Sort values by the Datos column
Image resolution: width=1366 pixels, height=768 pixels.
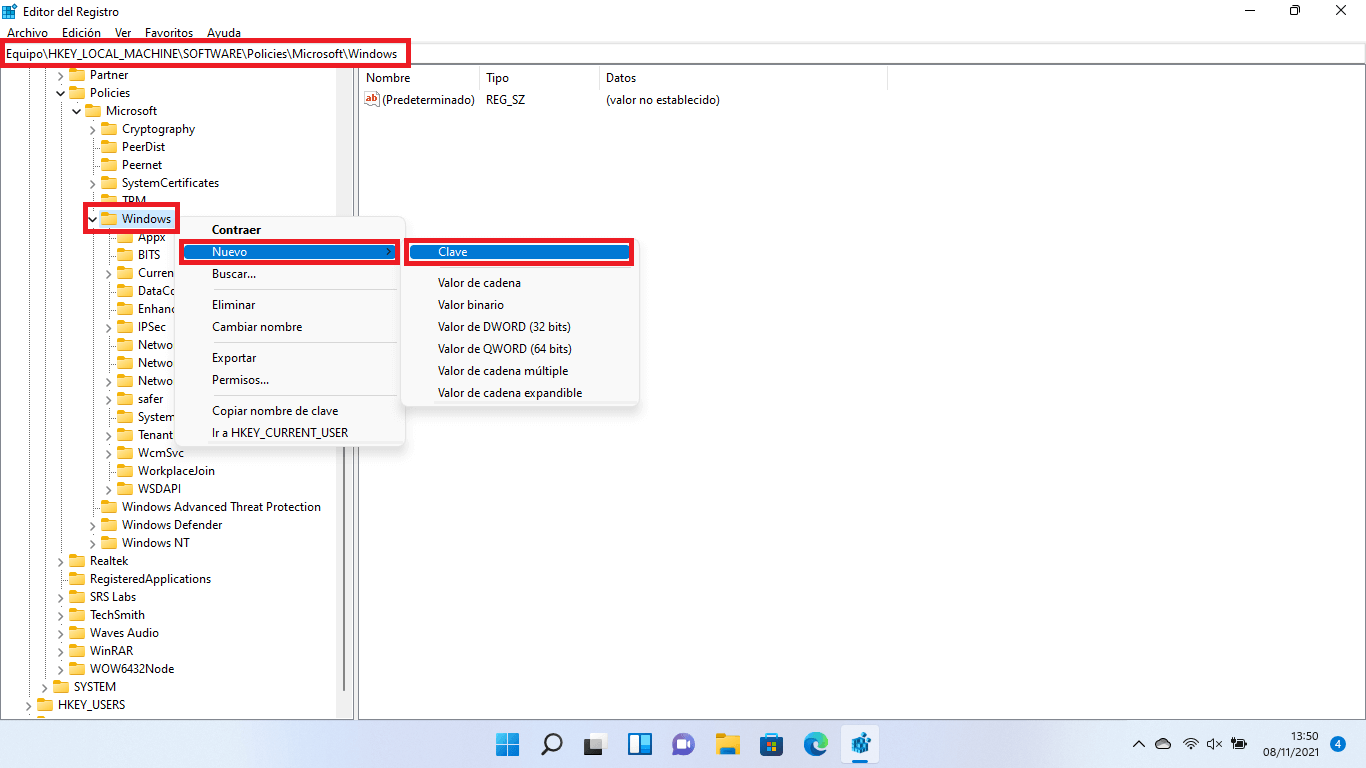[743, 78]
